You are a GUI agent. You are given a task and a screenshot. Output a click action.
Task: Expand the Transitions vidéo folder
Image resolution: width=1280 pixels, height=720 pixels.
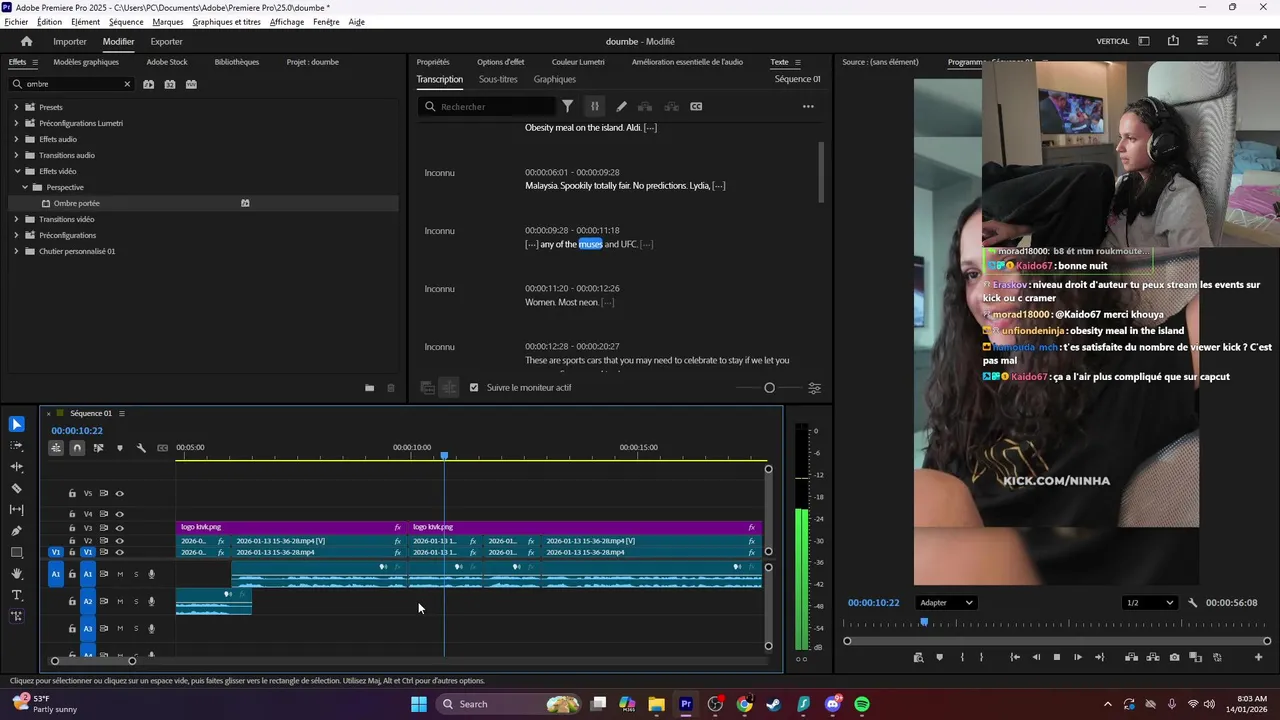16,219
